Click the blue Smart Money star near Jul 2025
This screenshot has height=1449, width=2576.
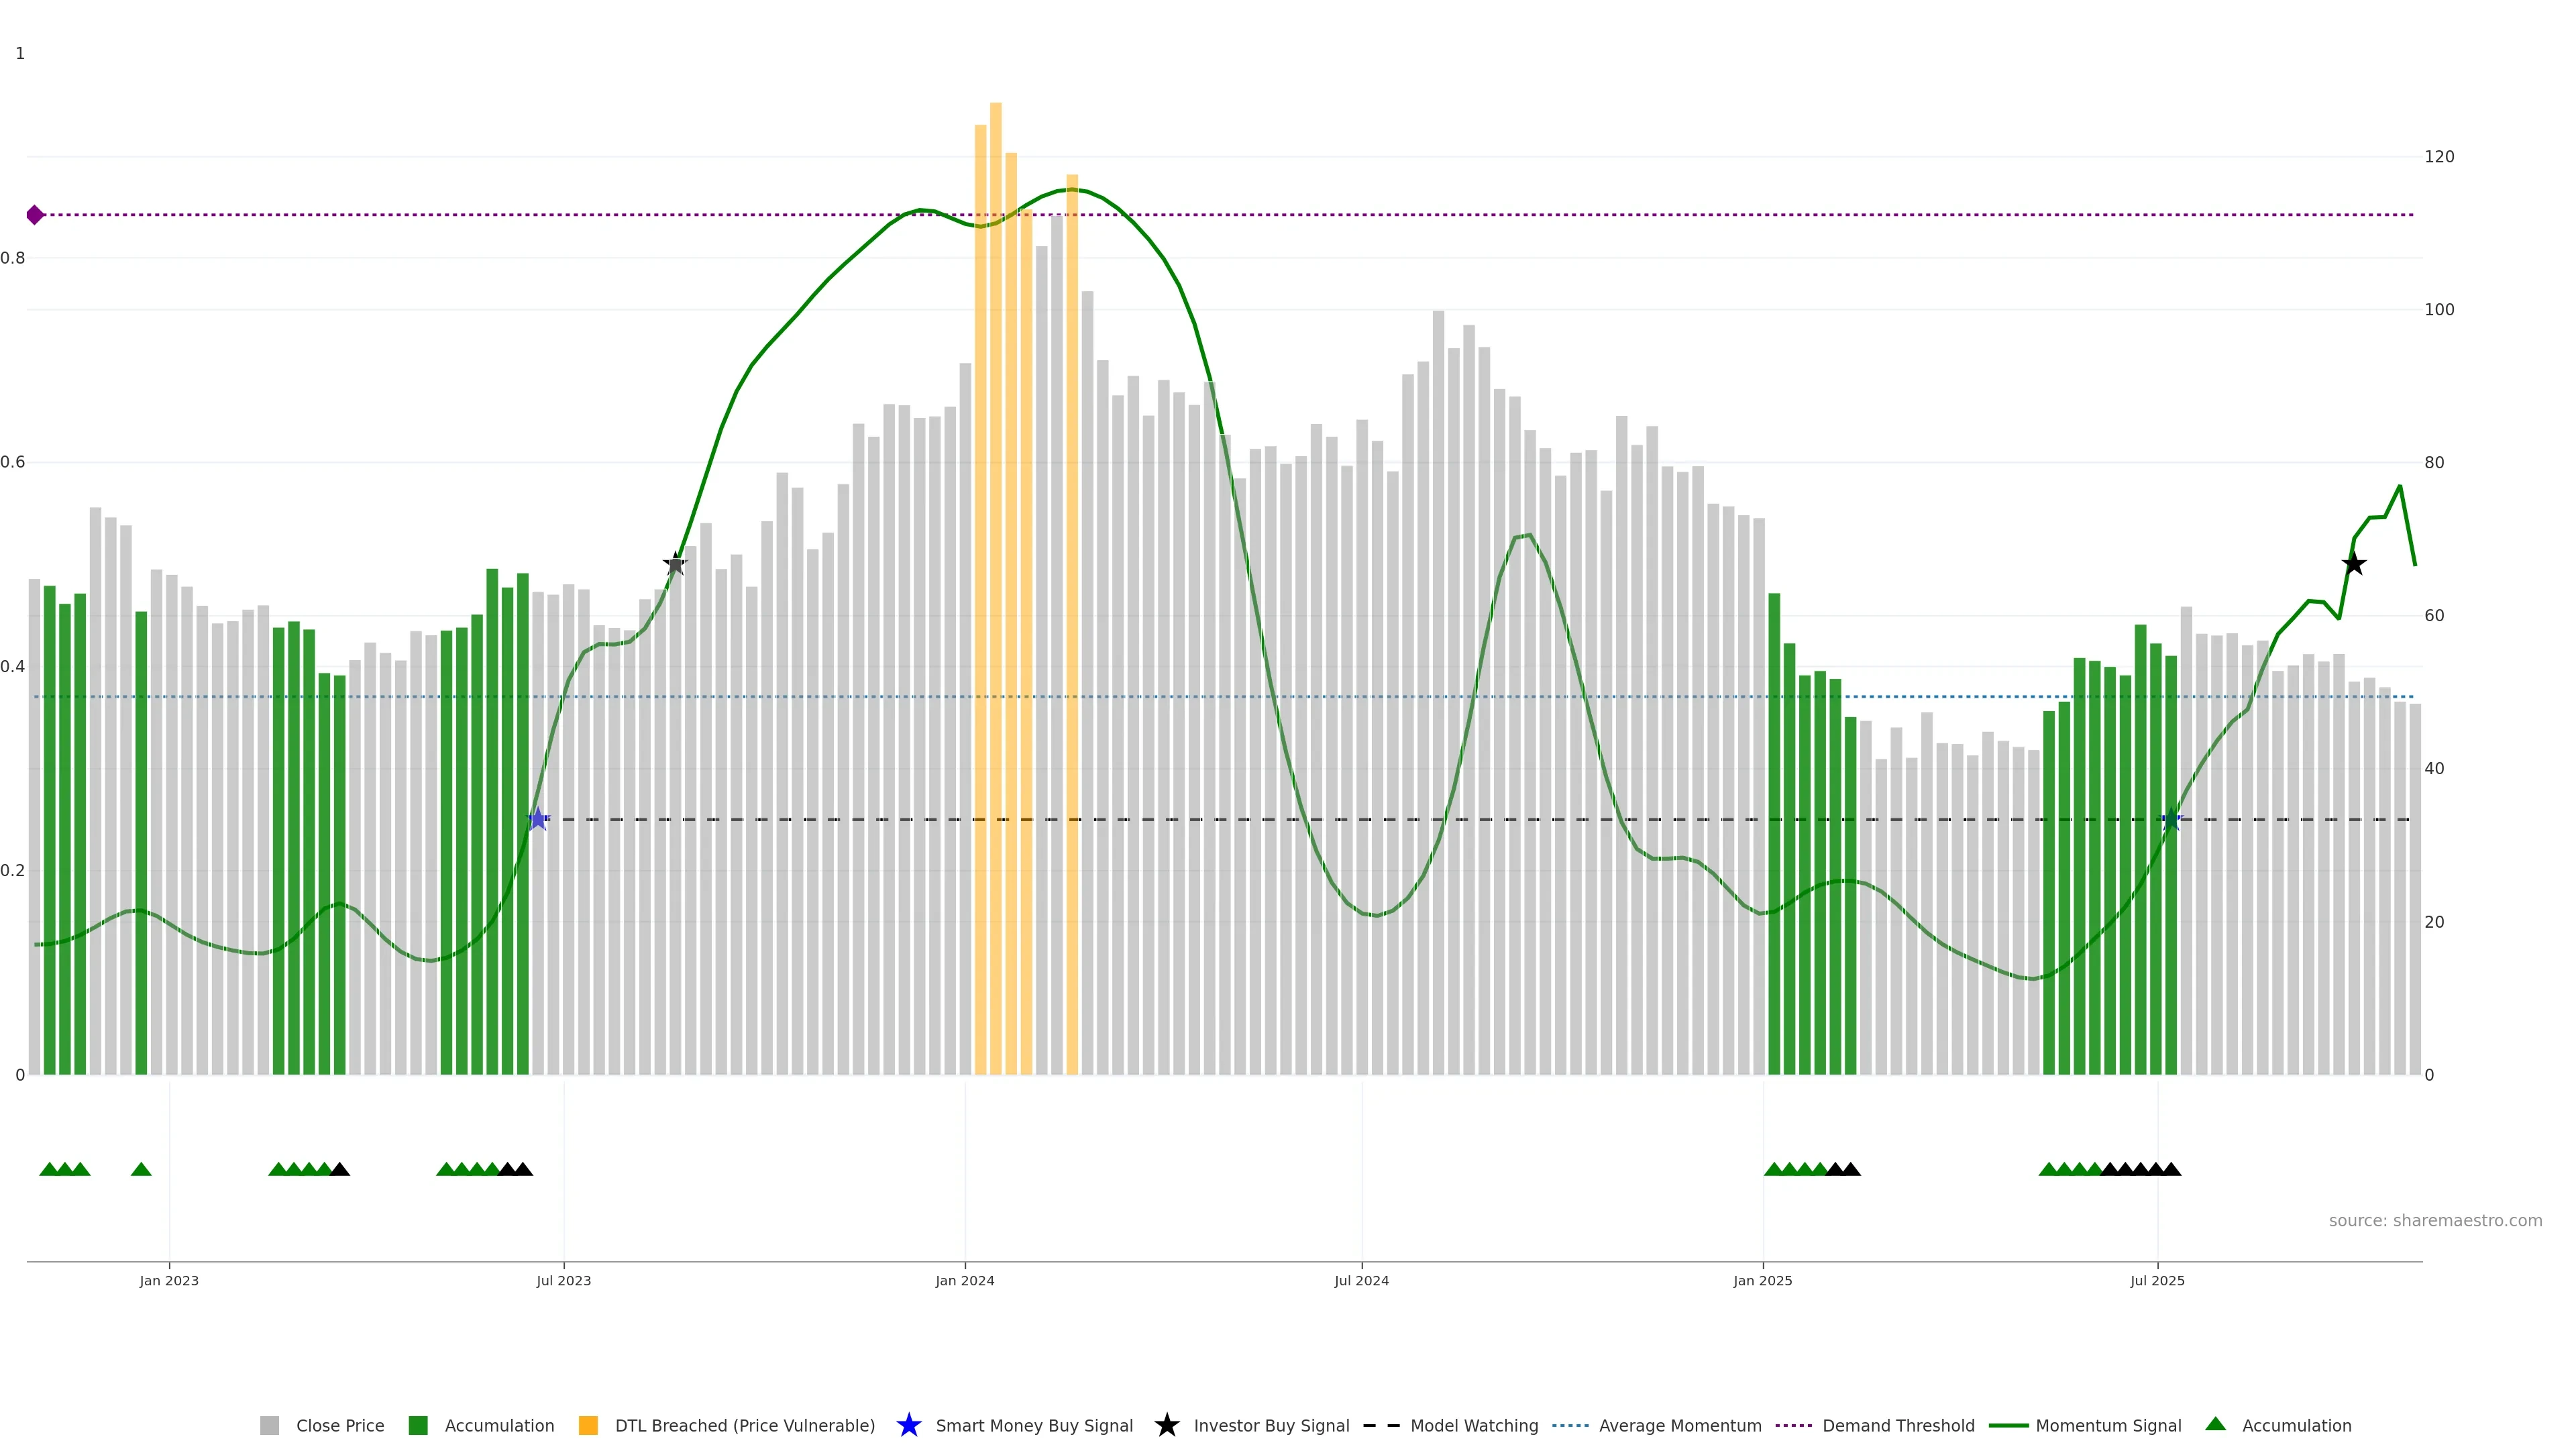point(2171,820)
